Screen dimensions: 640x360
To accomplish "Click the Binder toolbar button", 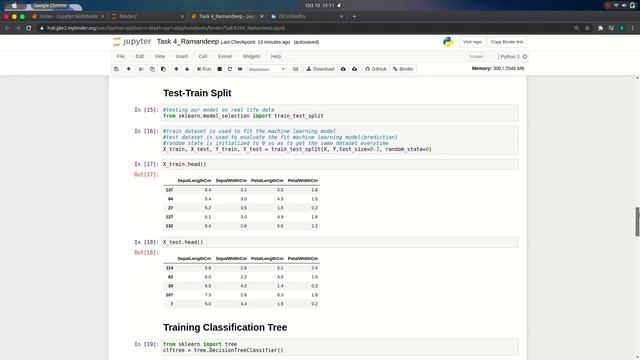I will click(403, 69).
